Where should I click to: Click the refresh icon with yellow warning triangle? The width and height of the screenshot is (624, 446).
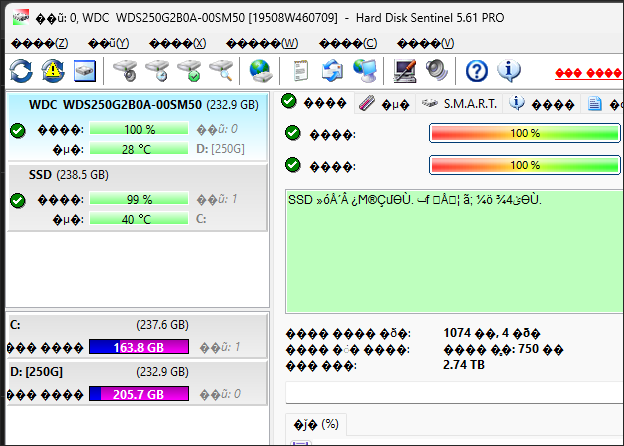click(53, 71)
